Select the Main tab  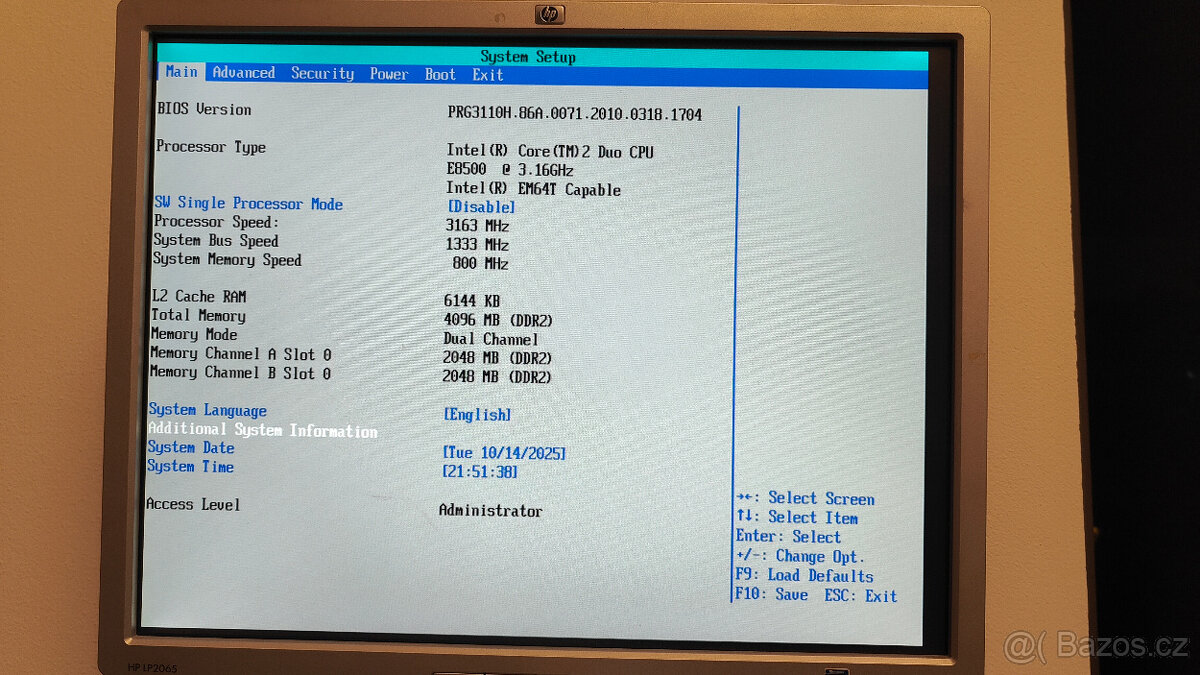tap(180, 71)
